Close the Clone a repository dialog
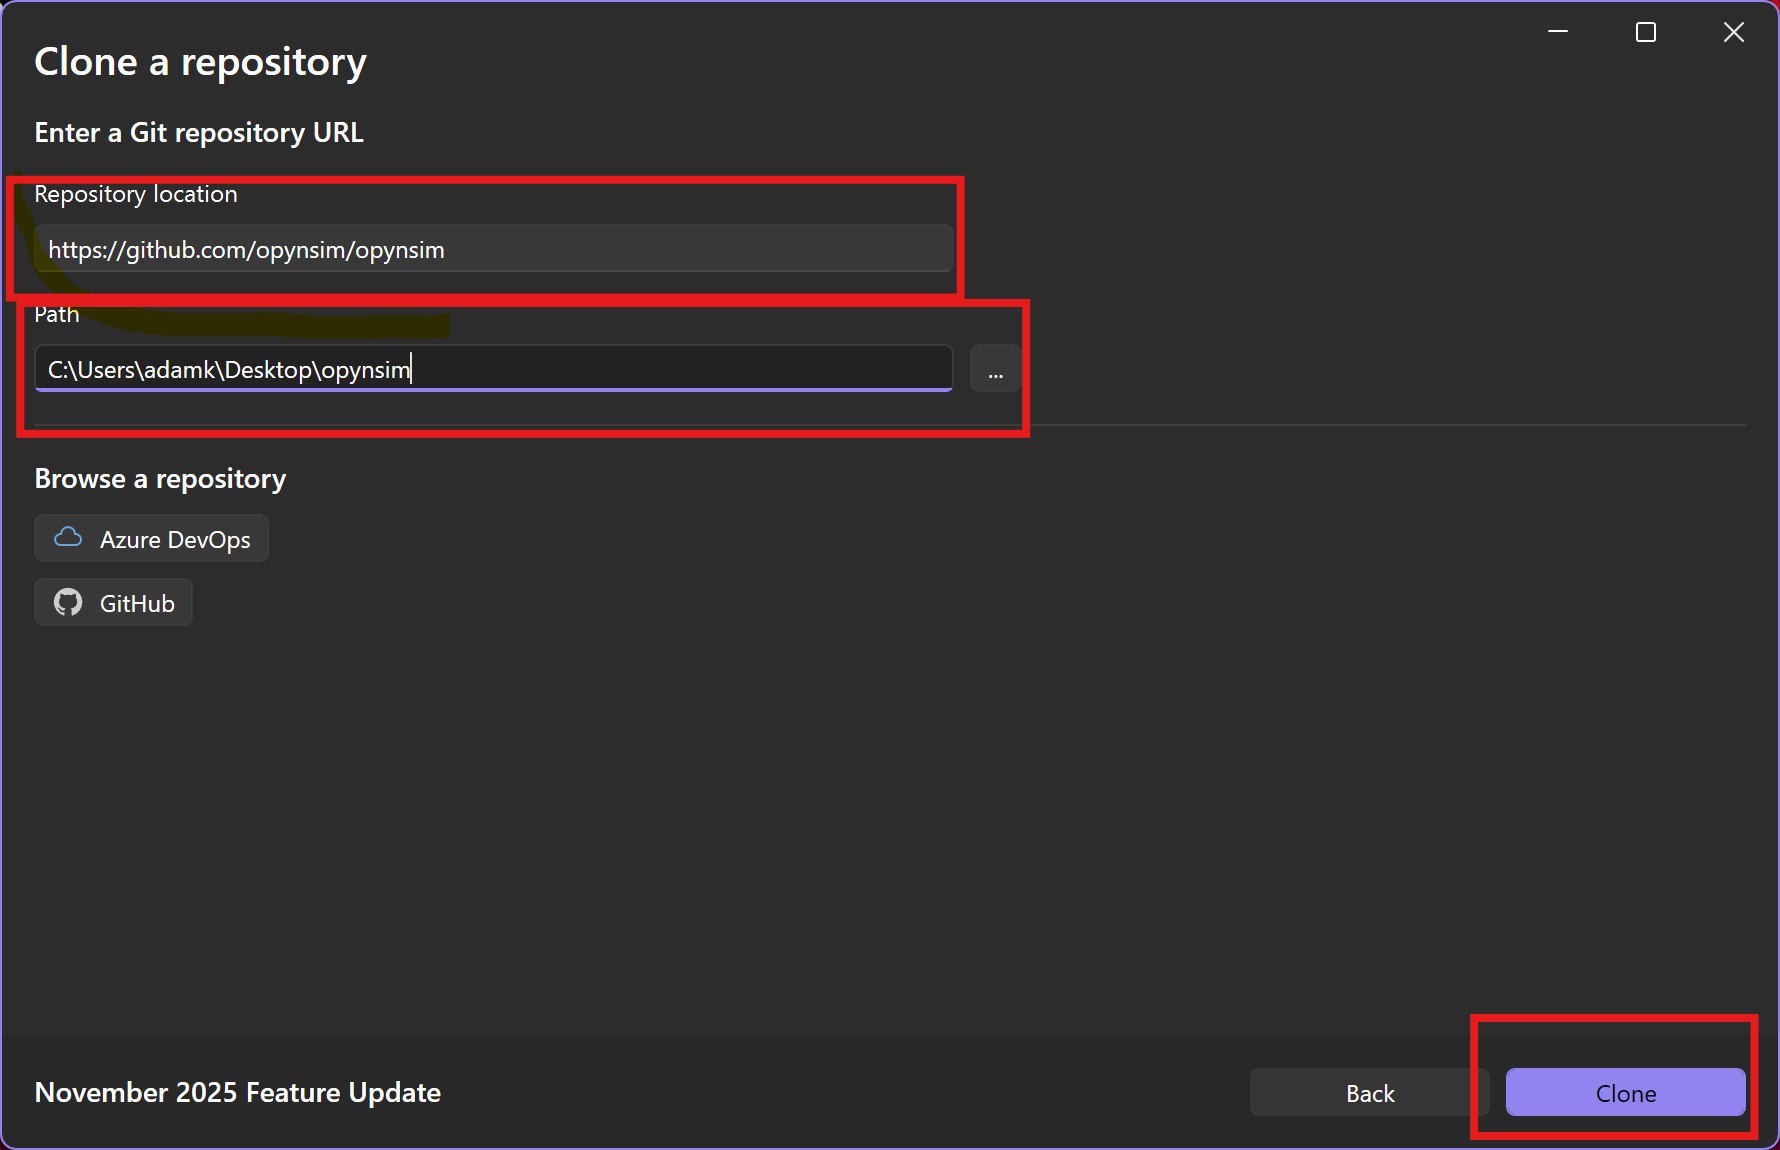Screen dimensions: 1780x1150 (x=1734, y=32)
